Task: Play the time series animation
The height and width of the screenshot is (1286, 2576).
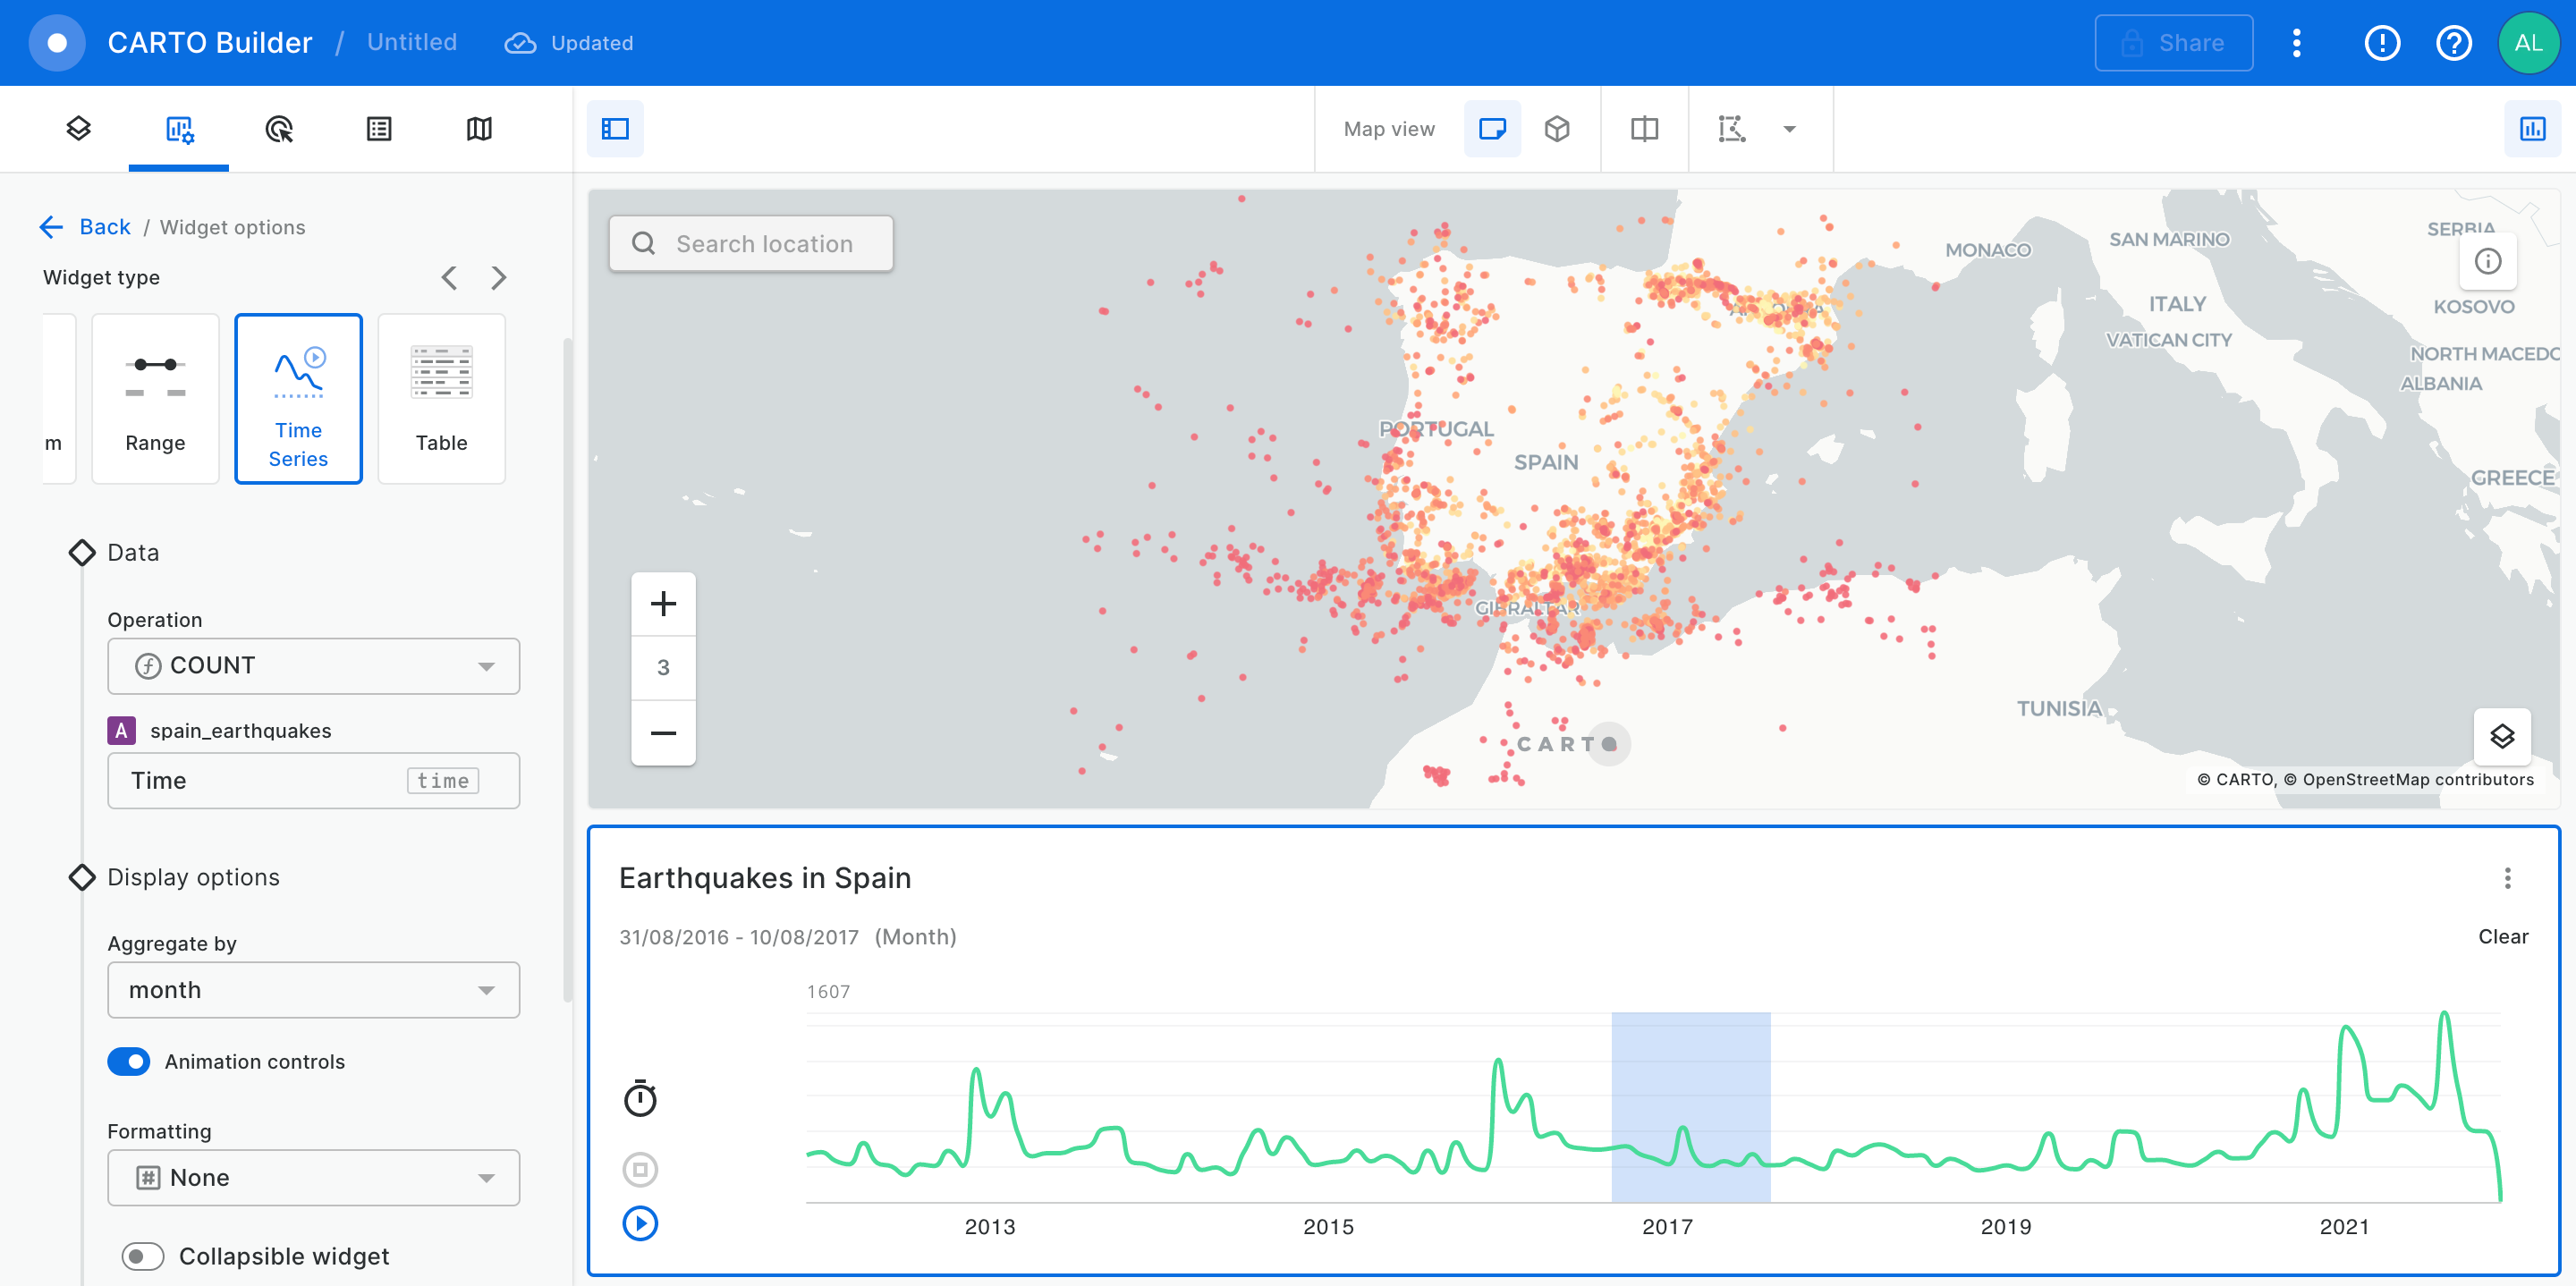Action: tap(640, 1223)
